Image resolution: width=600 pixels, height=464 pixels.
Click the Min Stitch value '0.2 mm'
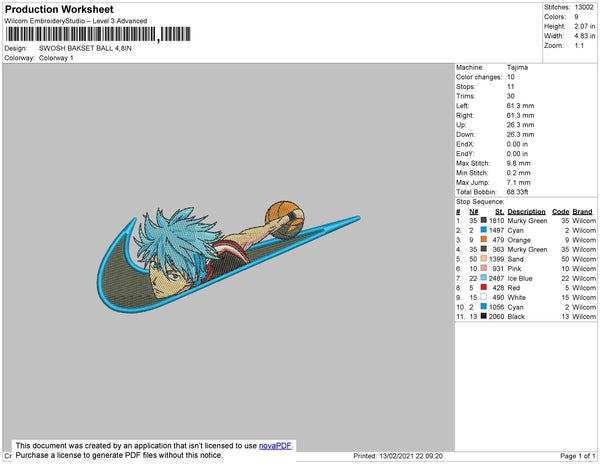[x=518, y=173]
